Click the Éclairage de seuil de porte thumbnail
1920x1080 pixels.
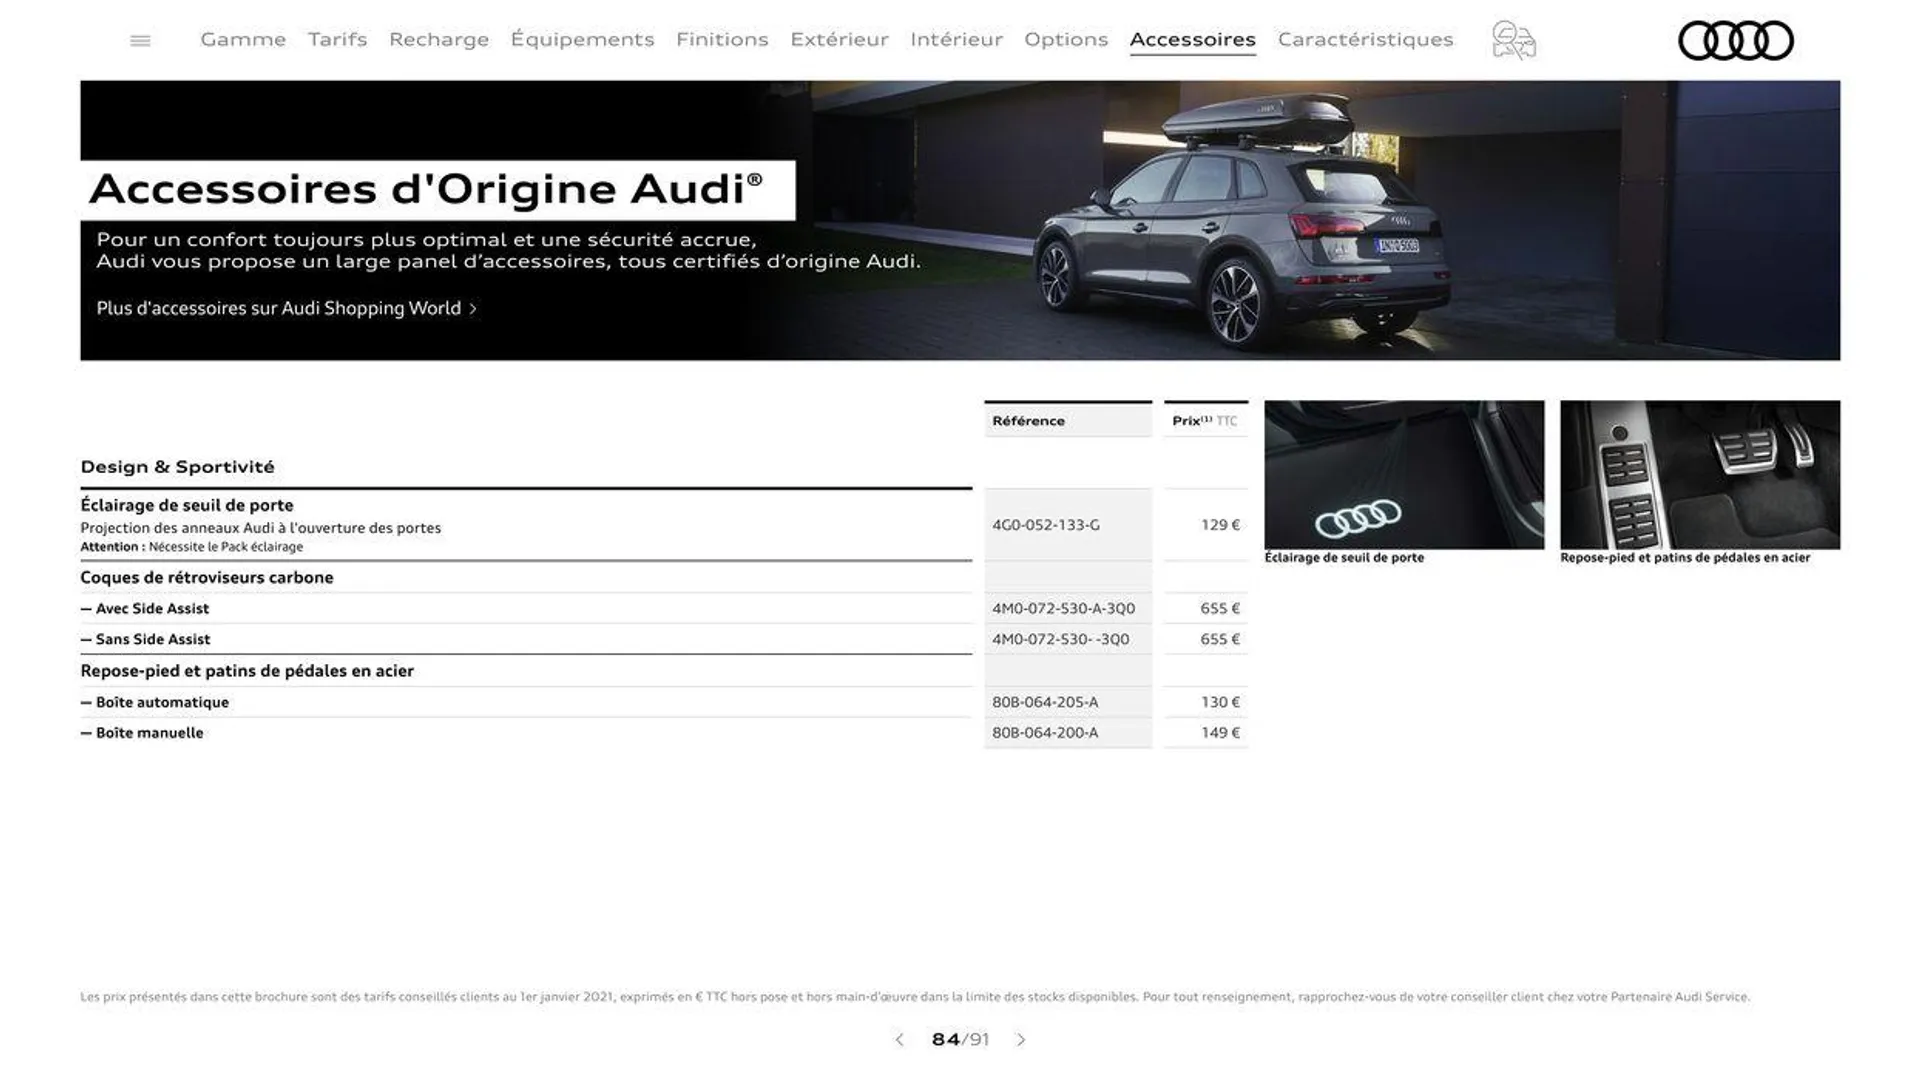click(x=1404, y=475)
